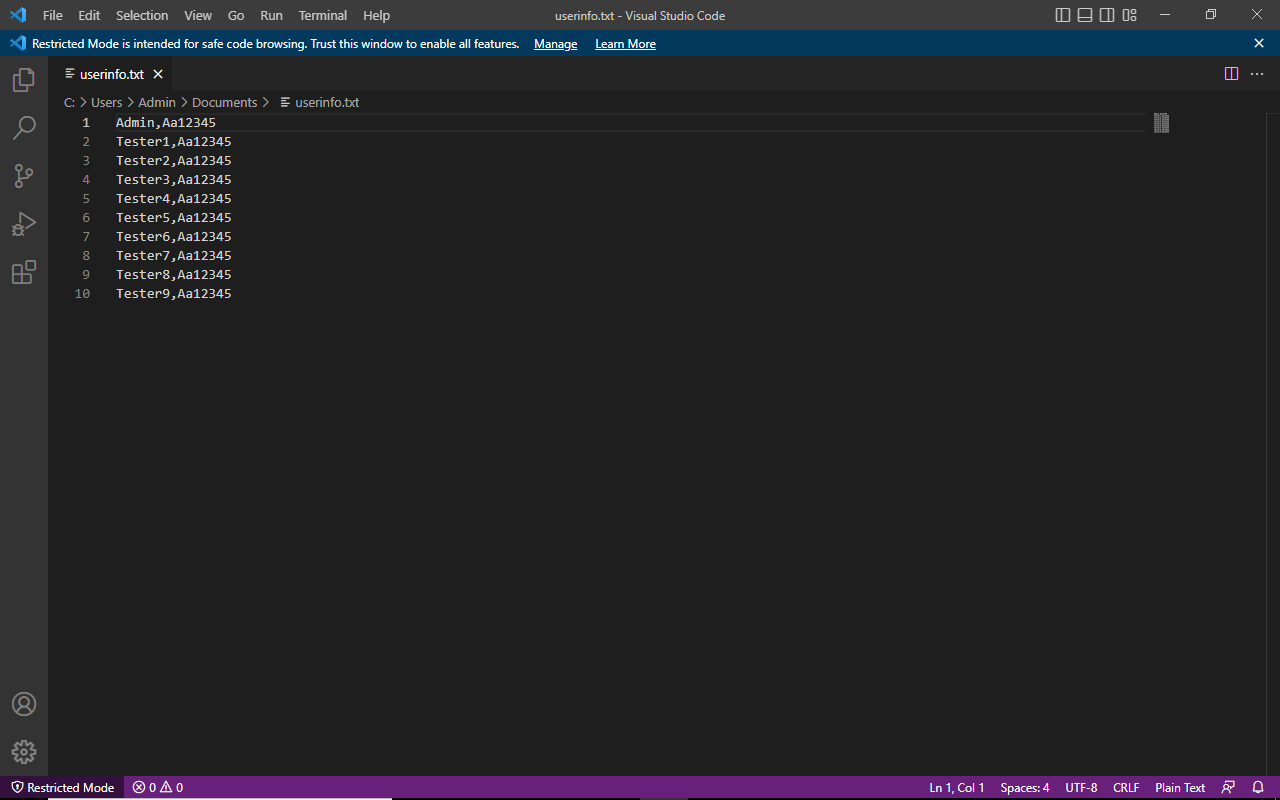Click Restricted Mode shield in status bar
This screenshot has height=800, width=1280.
click(62, 788)
